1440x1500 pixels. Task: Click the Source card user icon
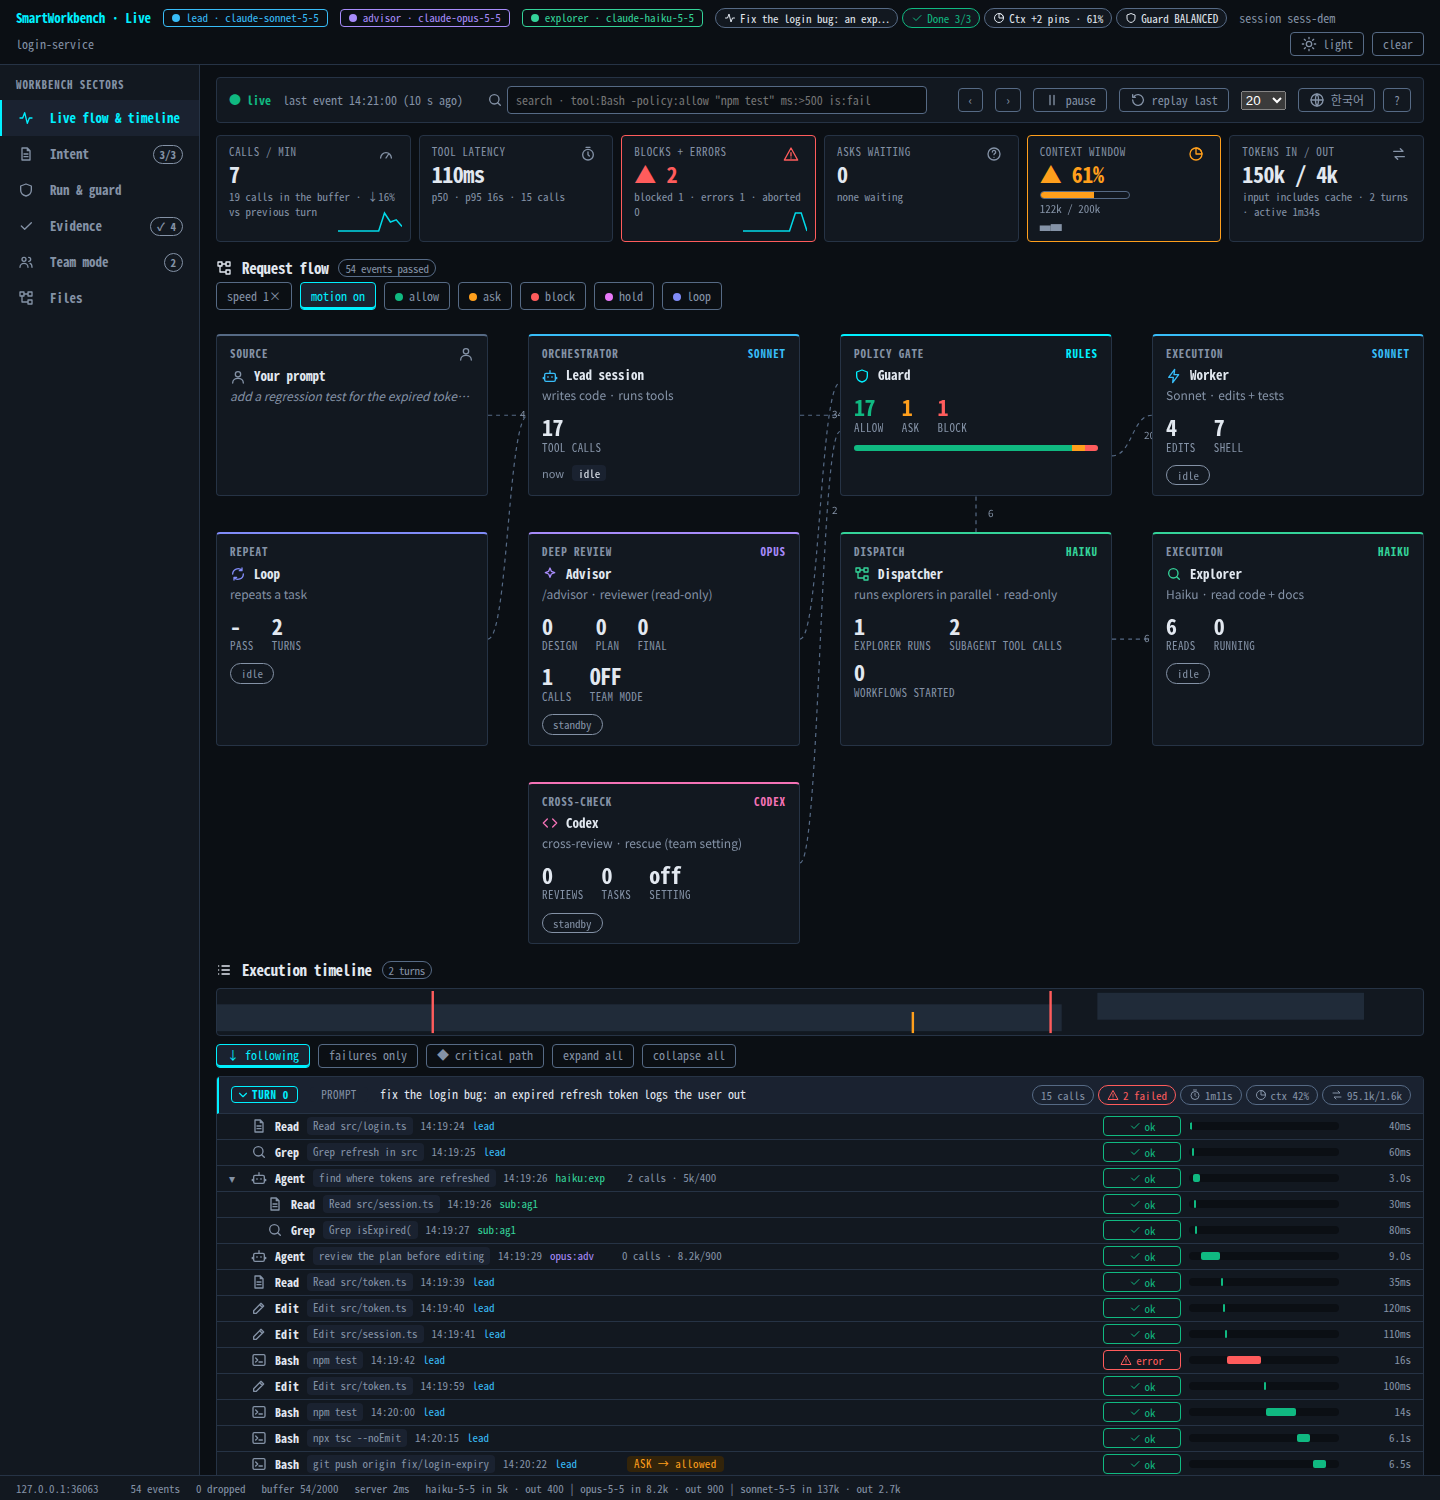466,354
